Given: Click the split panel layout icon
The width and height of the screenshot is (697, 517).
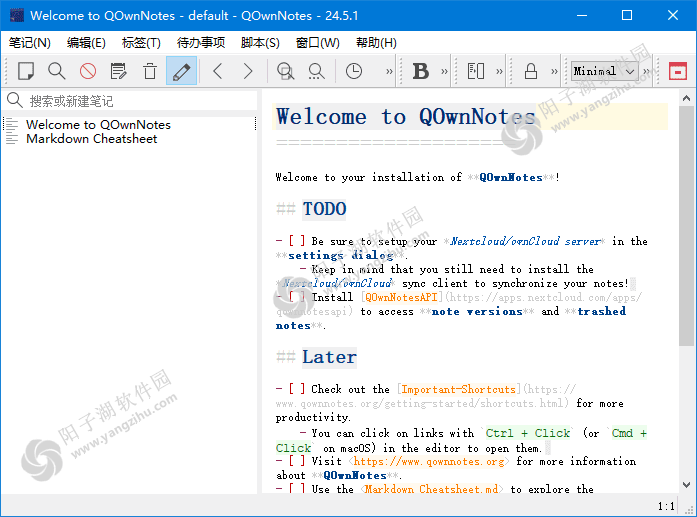Looking at the screenshot, I should tap(476, 71).
